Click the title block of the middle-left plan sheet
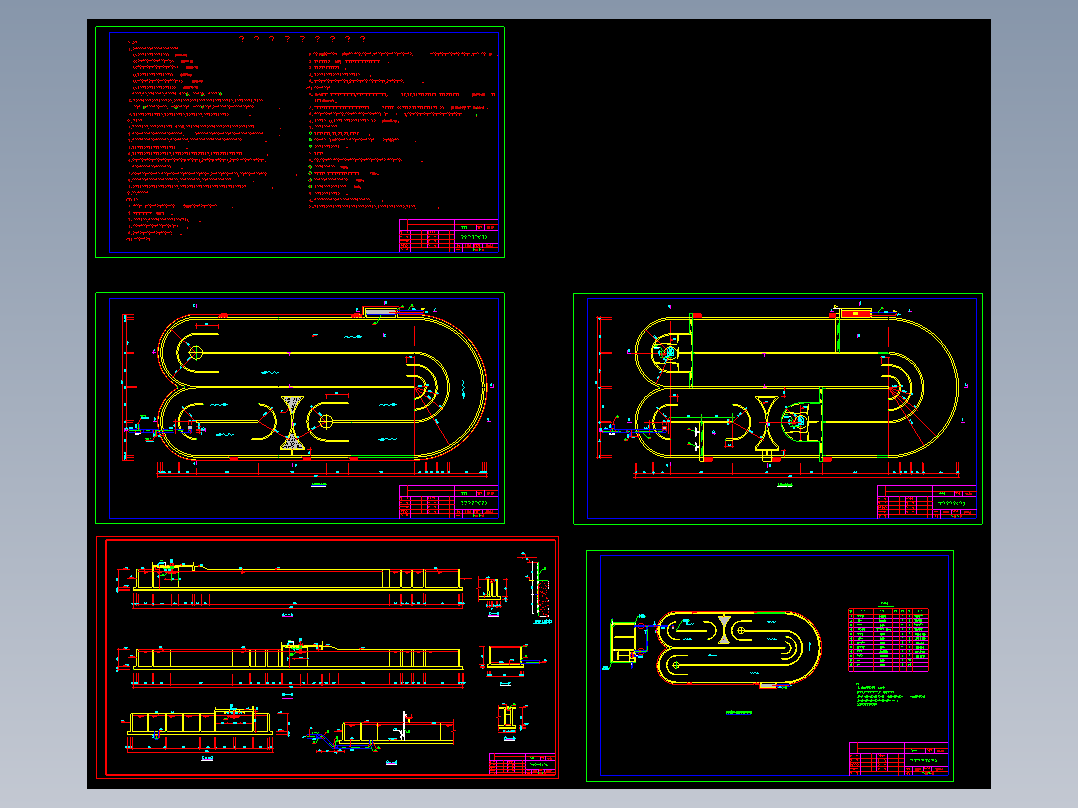 click(x=448, y=501)
